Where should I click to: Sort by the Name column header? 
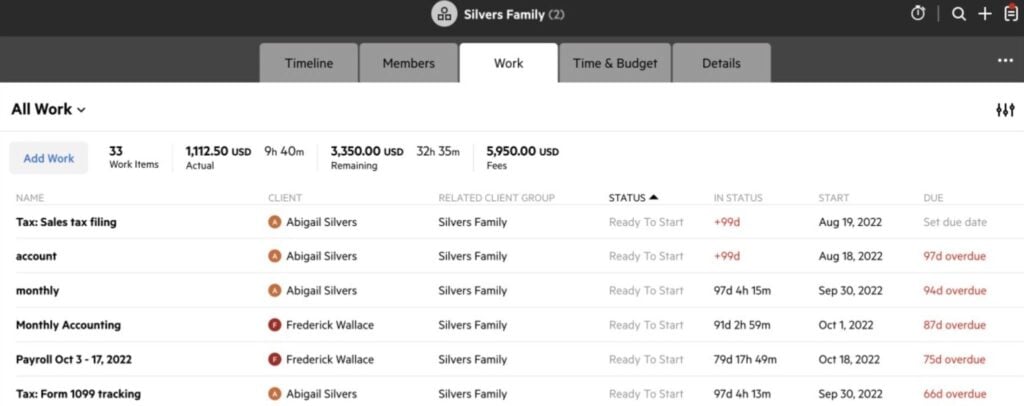point(30,198)
